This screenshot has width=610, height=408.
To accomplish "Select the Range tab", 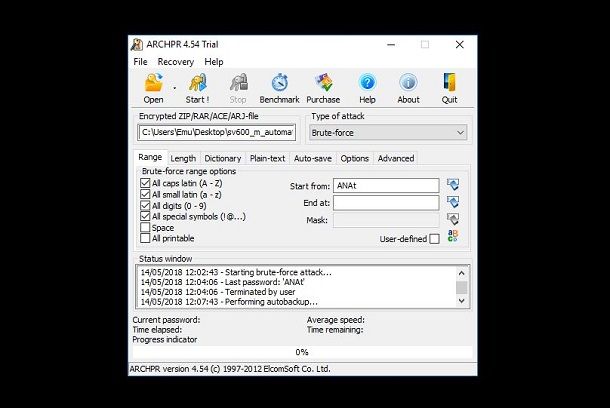I will tap(150, 157).
